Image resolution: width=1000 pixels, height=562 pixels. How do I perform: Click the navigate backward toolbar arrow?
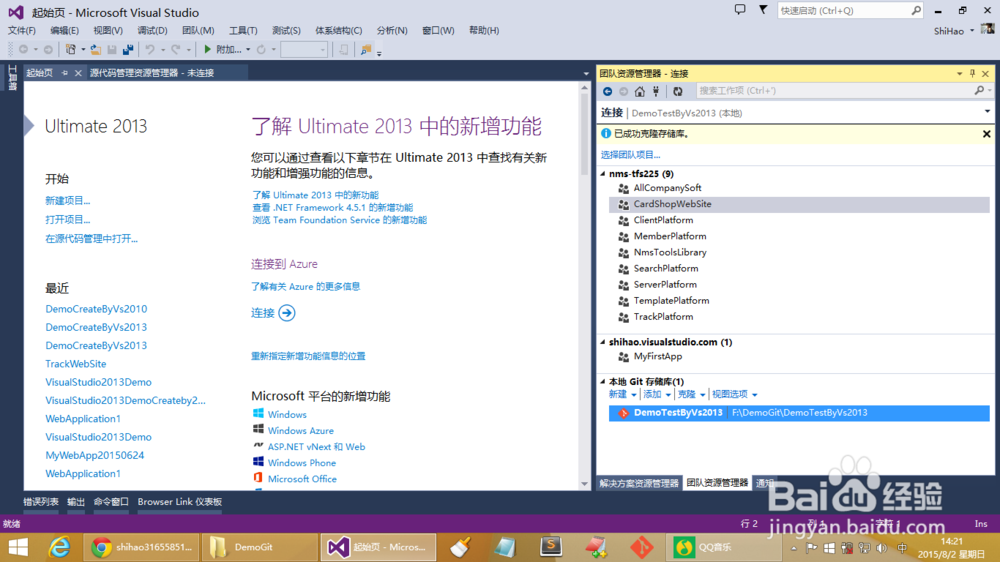coord(24,49)
